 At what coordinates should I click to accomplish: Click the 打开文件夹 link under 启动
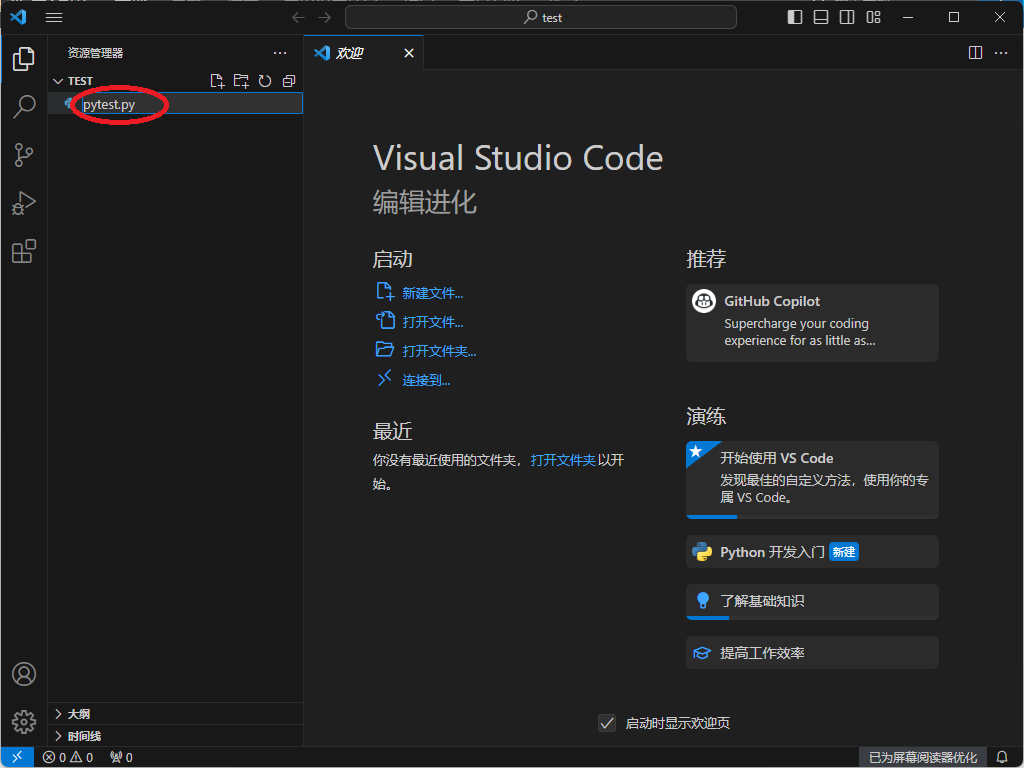pos(439,351)
